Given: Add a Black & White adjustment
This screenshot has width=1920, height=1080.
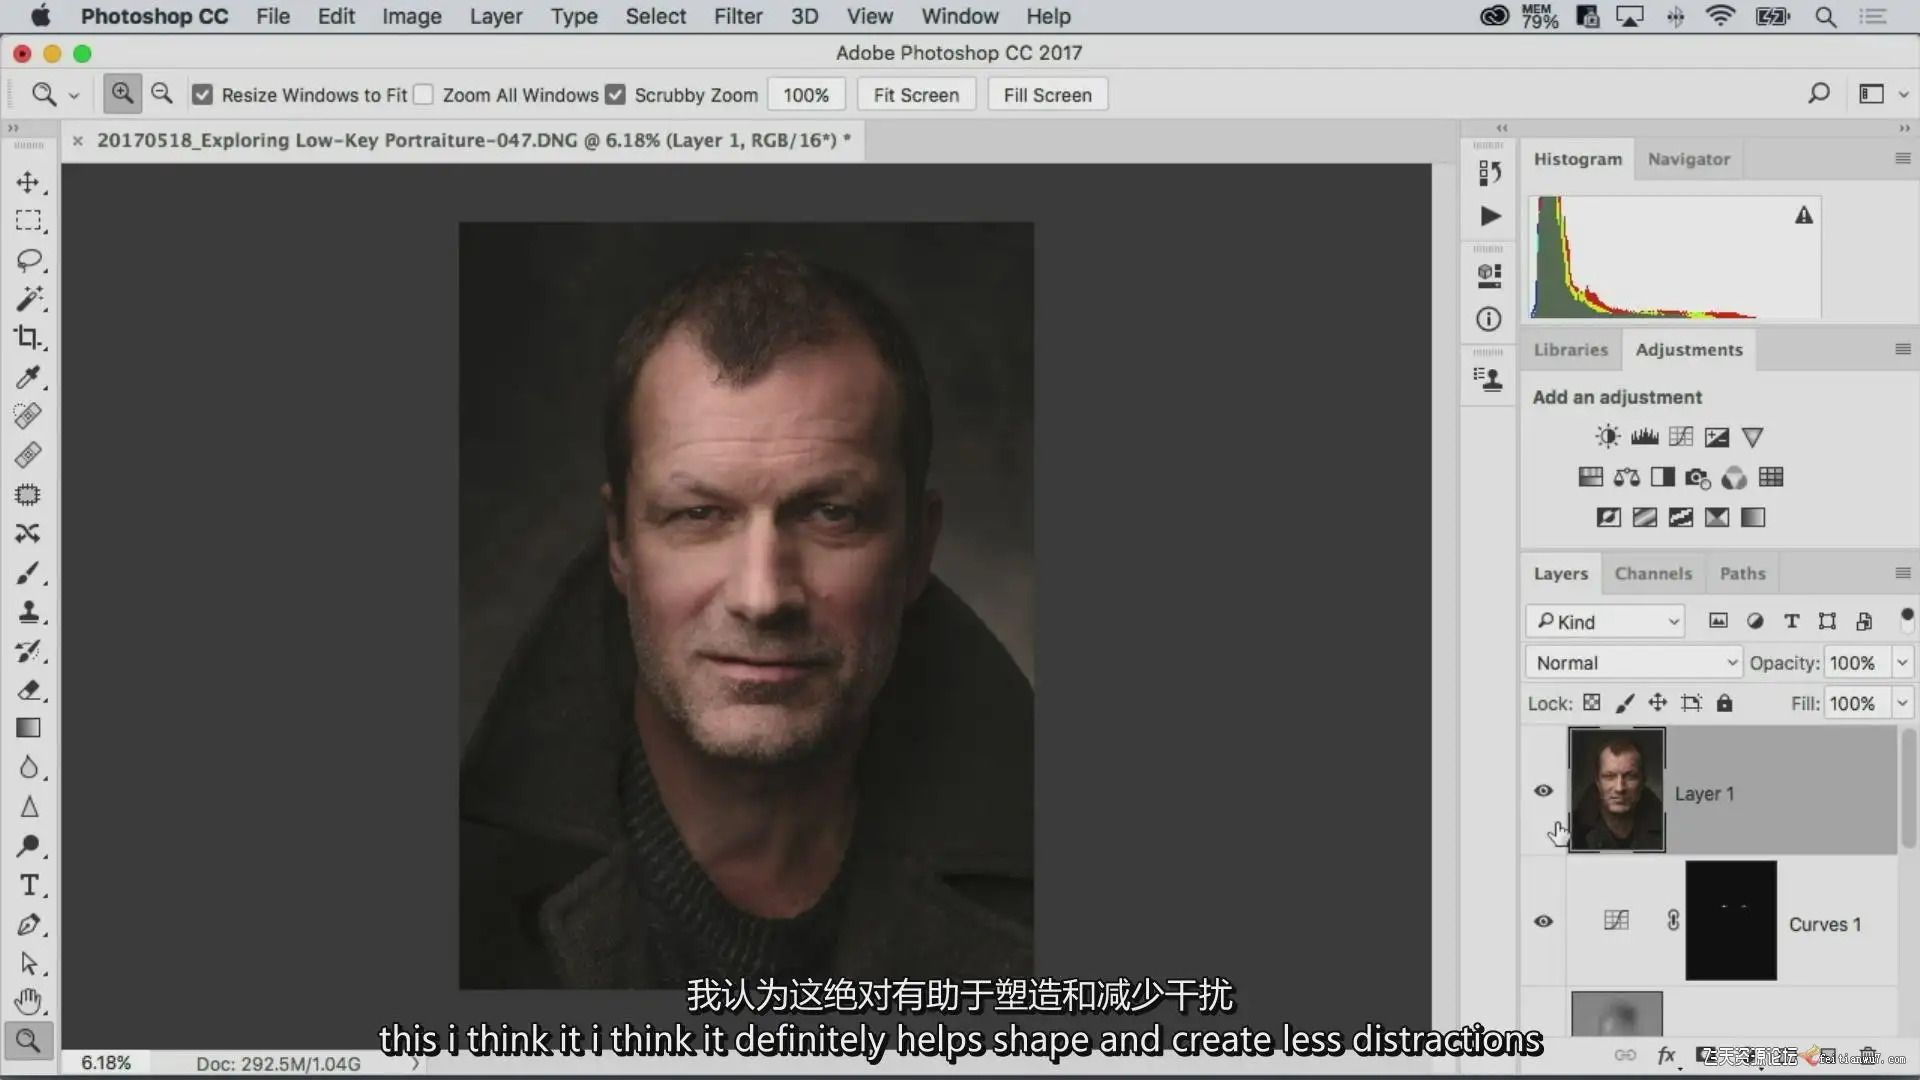Looking at the screenshot, I should (x=1663, y=477).
